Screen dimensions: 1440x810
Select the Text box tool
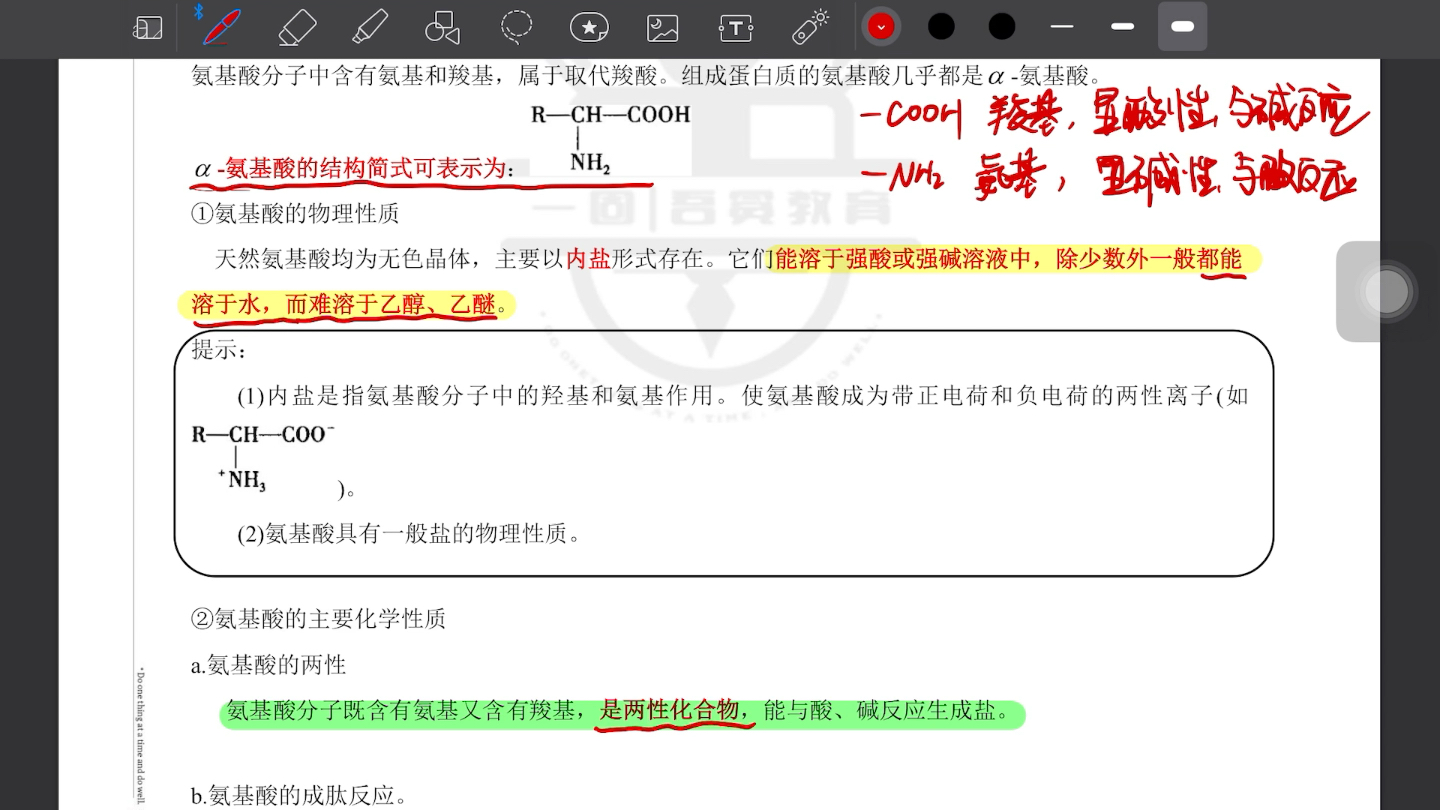pos(736,28)
